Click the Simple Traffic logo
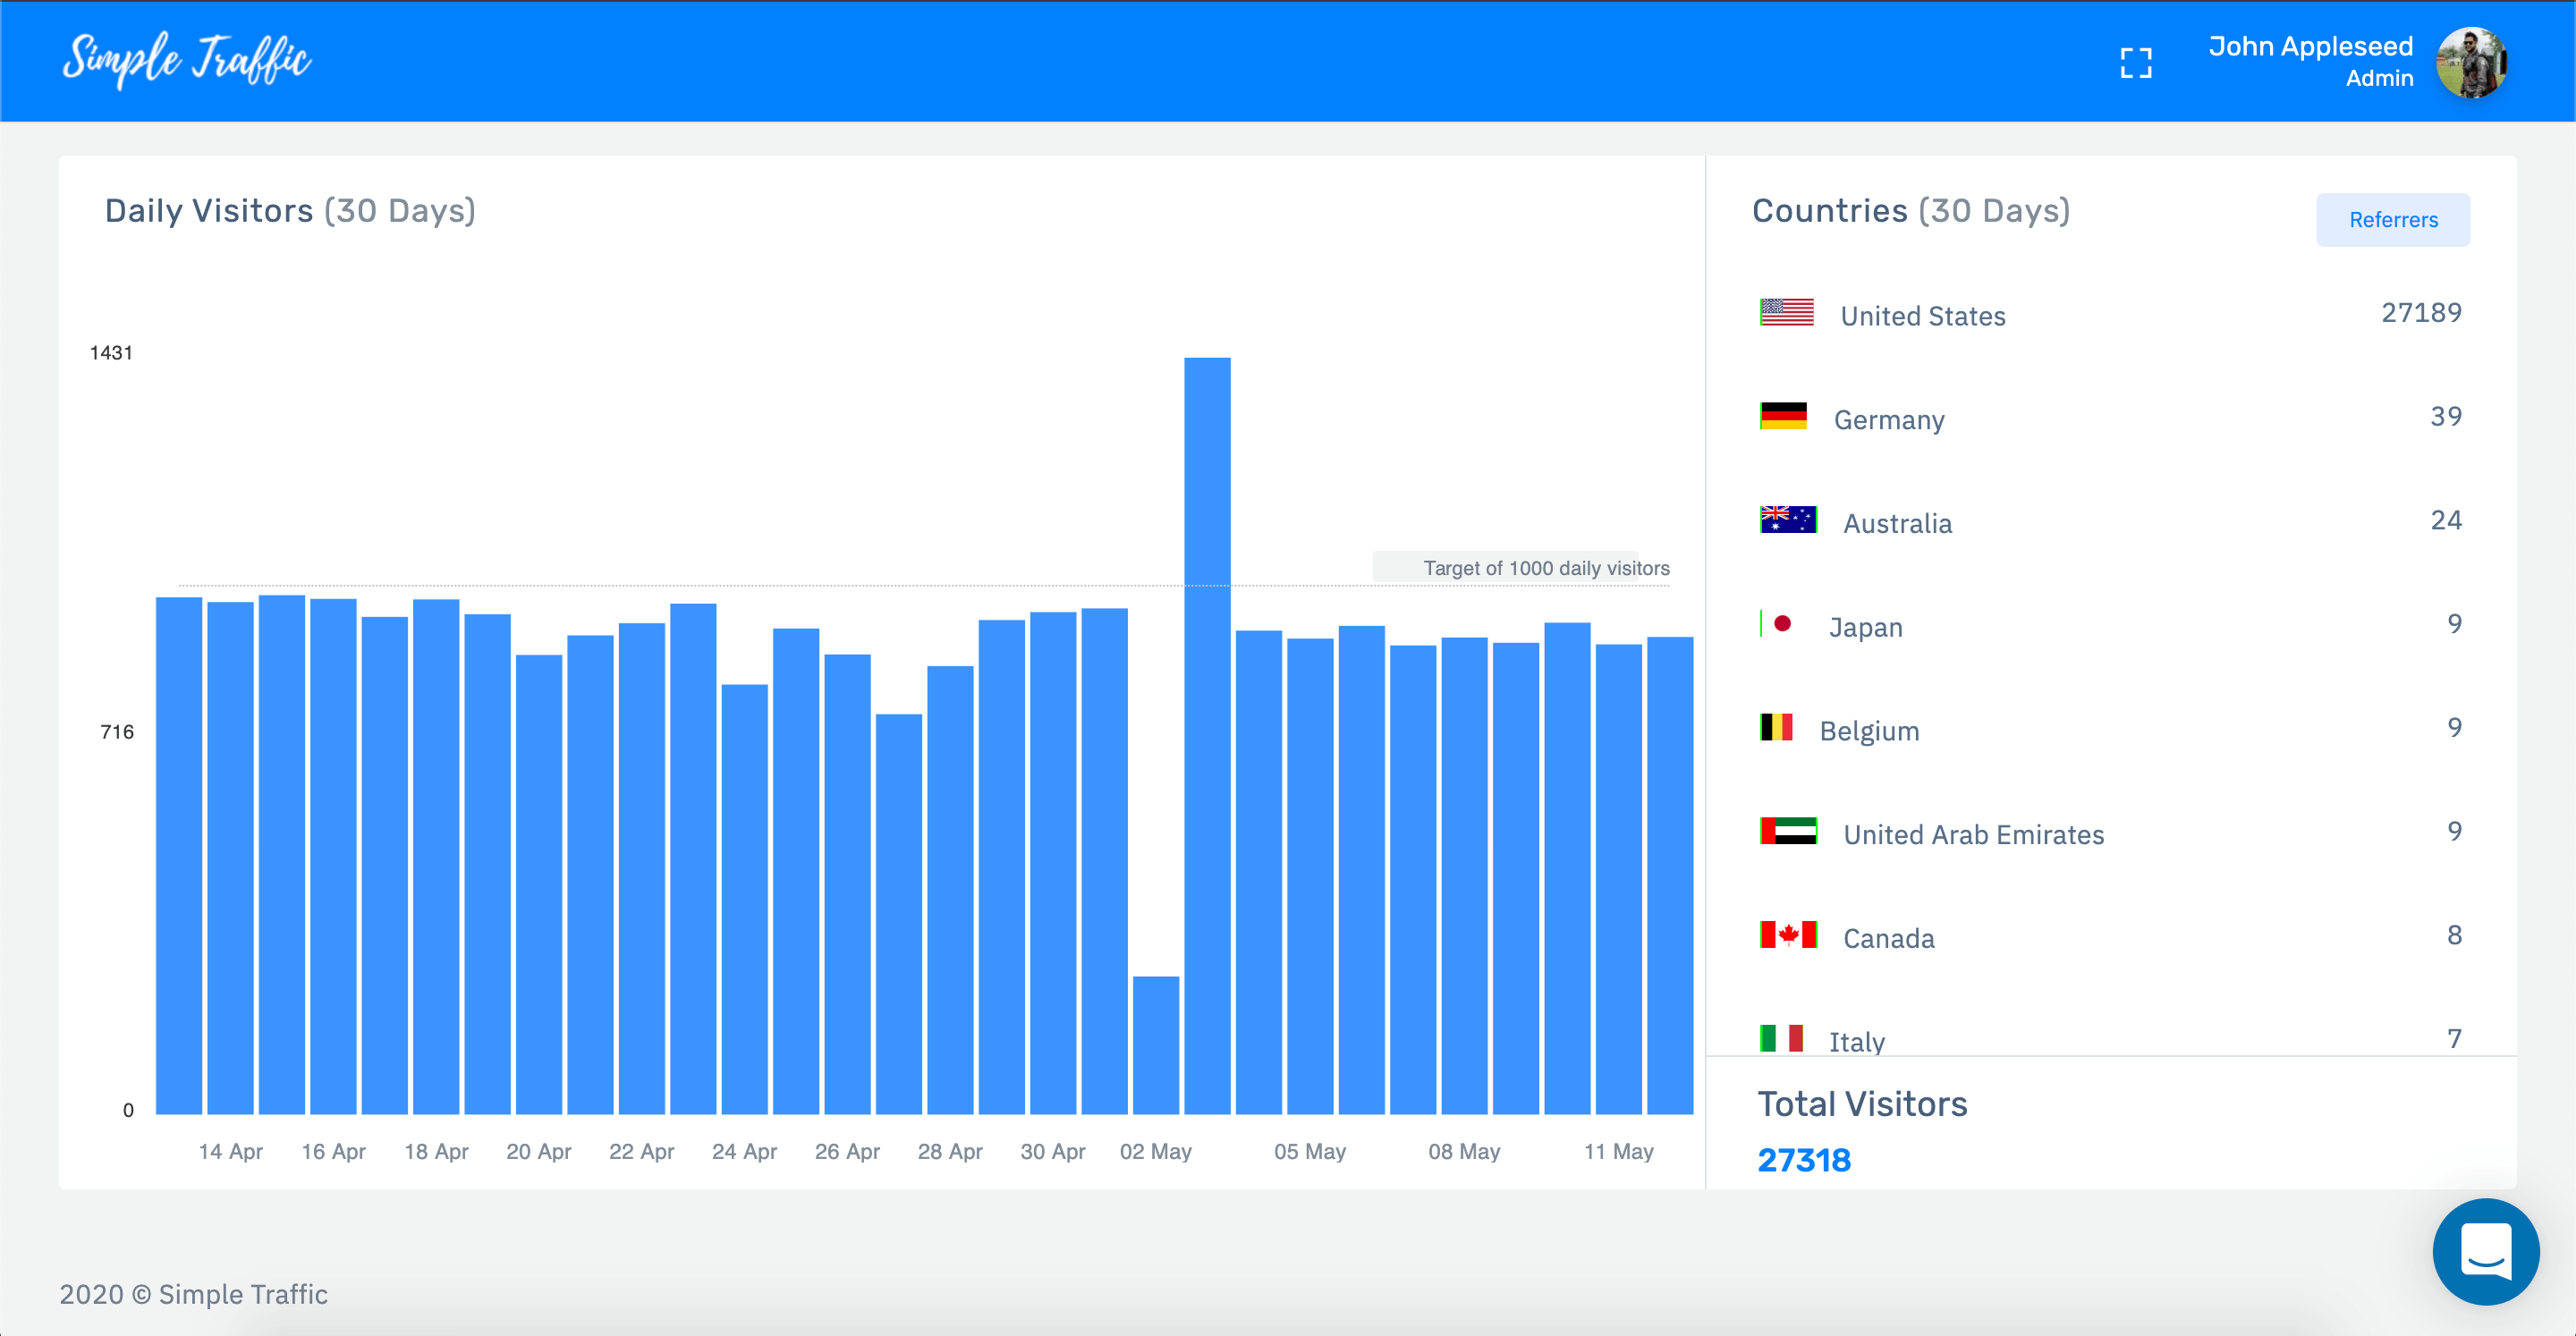The height and width of the screenshot is (1336, 2576). click(x=187, y=59)
